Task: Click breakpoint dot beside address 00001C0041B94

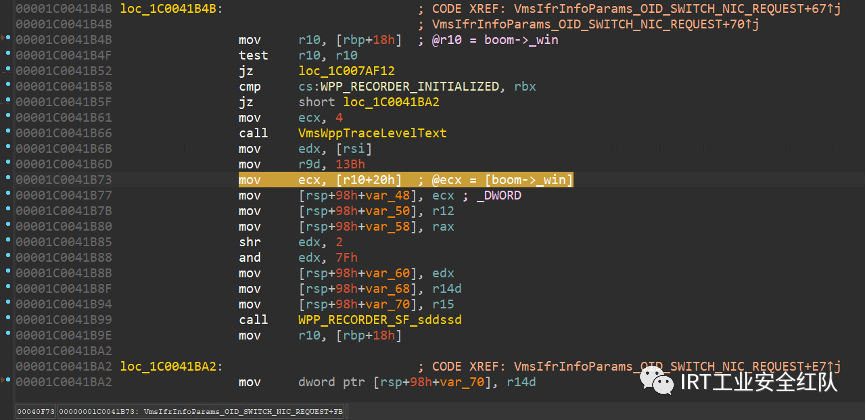Action: [7, 303]
